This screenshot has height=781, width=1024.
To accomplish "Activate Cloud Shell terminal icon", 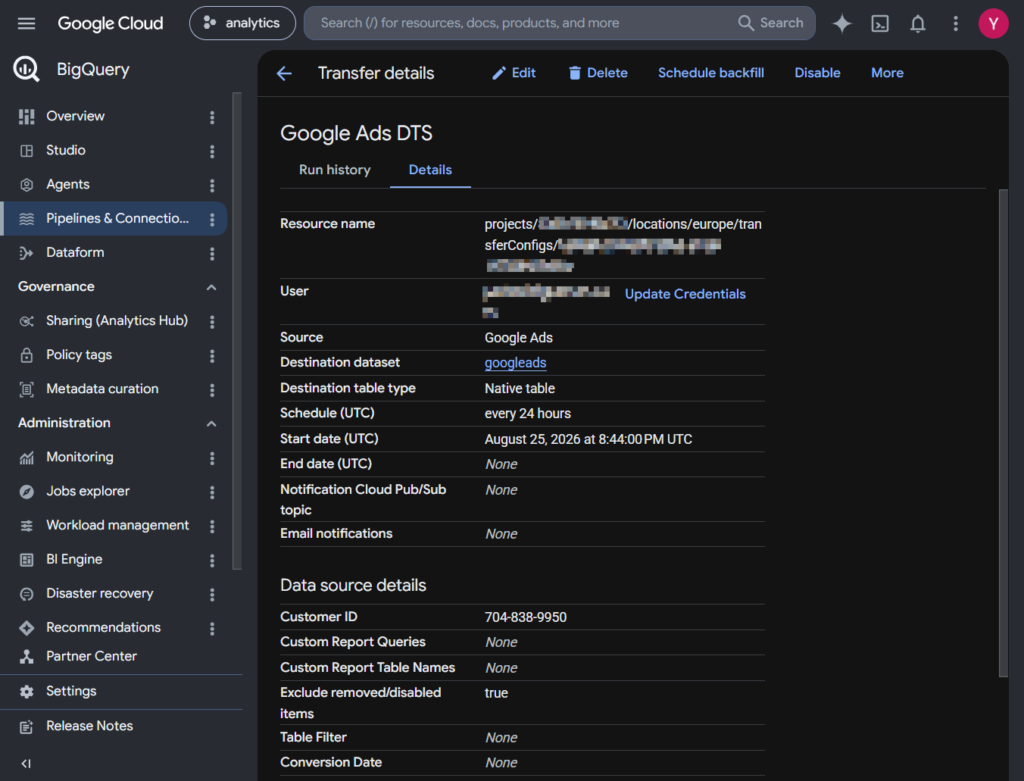I will click(x=880, y=24).
